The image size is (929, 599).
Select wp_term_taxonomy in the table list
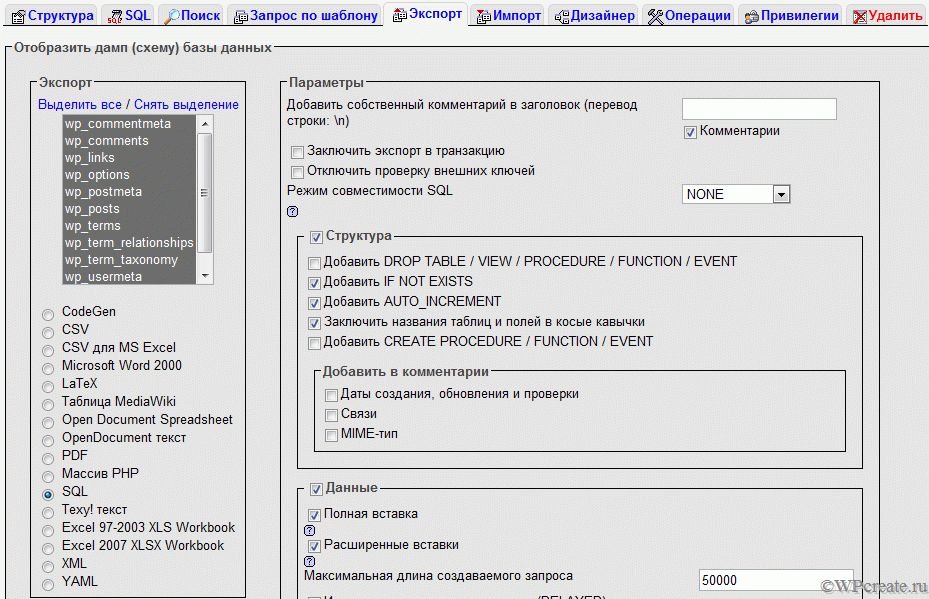[129, 260]
